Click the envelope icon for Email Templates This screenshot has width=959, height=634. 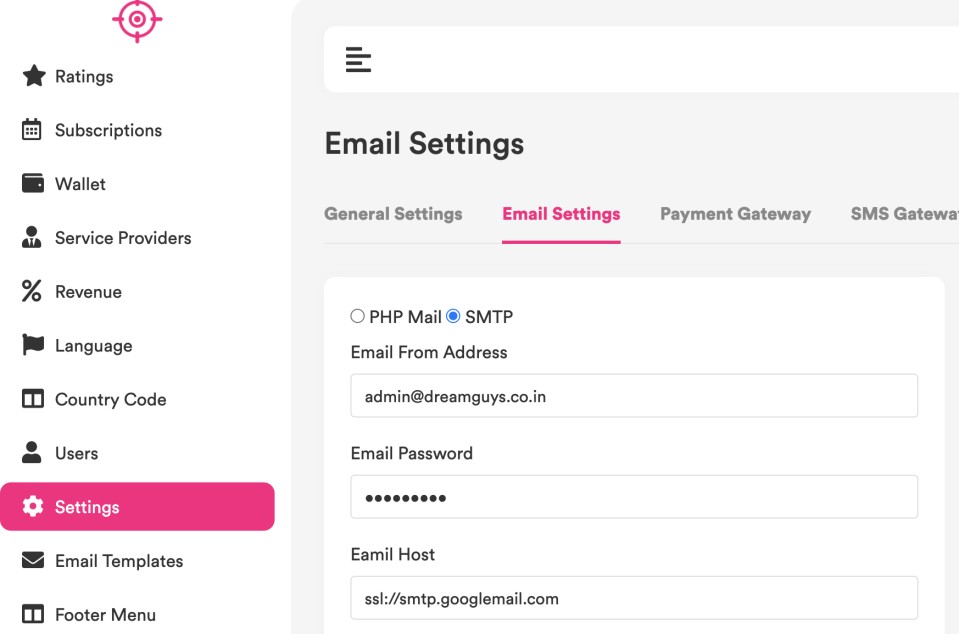pyautogui.click(x=33, y=561)
